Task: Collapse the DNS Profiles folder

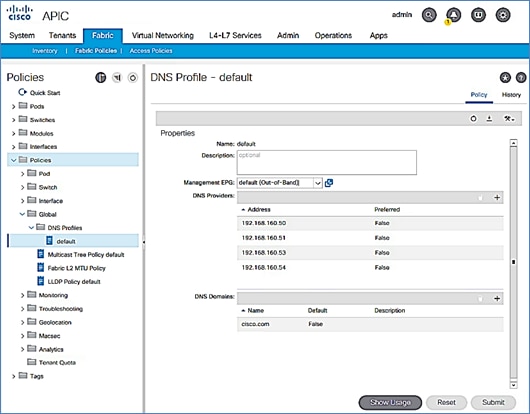Action: click(x=31, y=227)
